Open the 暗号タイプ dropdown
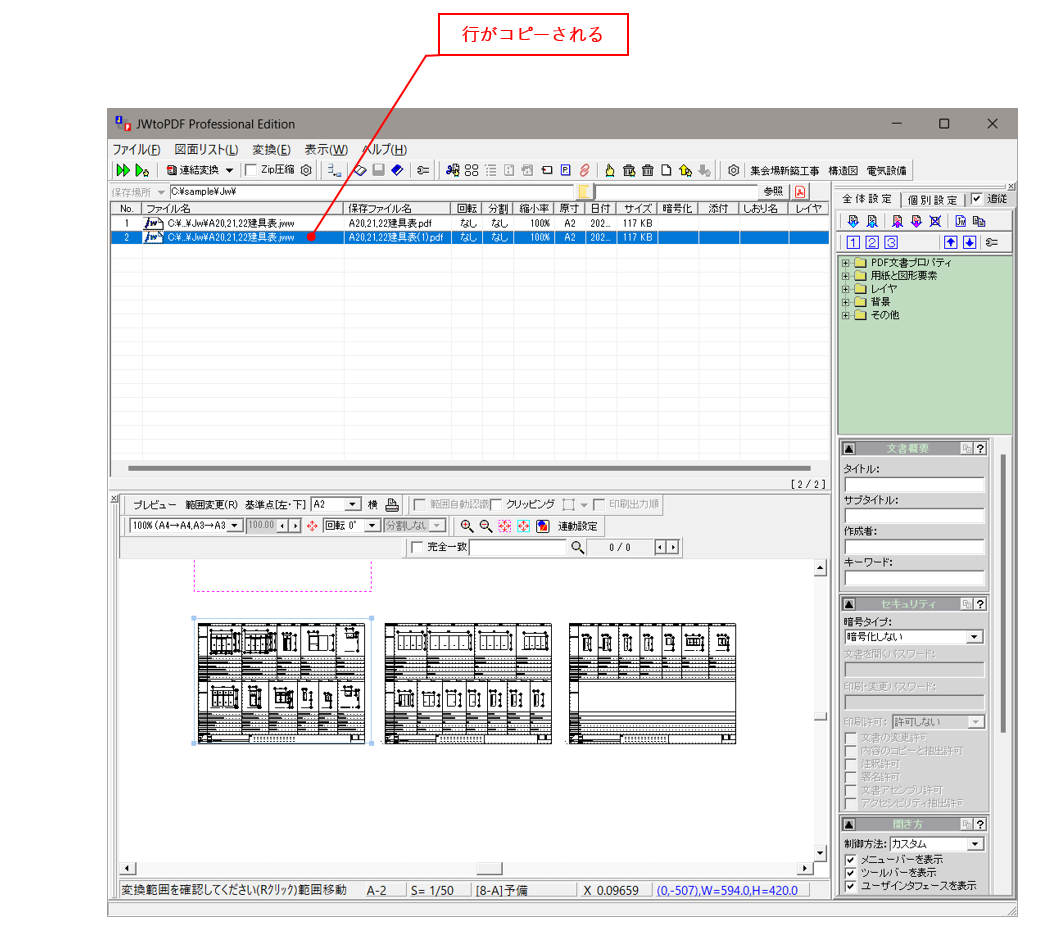Image resolution: width=1044 pixels, height=928 pixels. pyautogui.click(x=974, y=637)
